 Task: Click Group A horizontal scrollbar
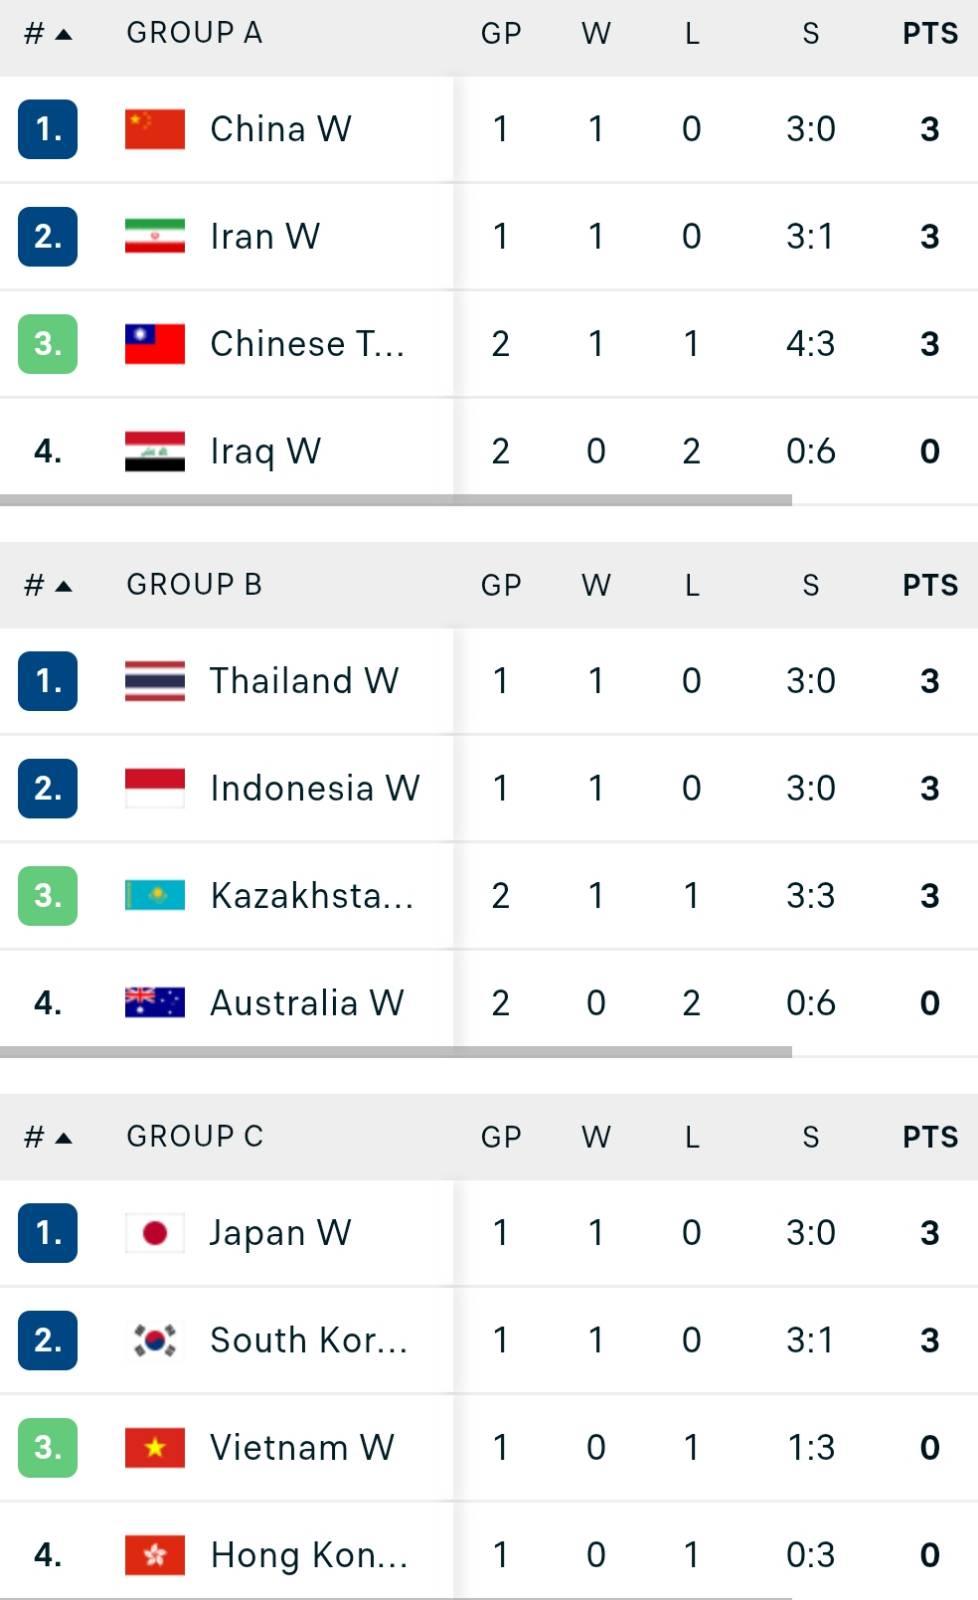[x=396, y=499]
